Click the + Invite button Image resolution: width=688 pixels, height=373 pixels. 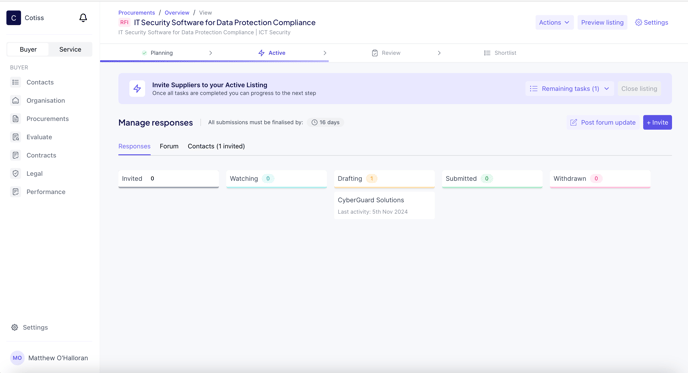click(657, 122)
